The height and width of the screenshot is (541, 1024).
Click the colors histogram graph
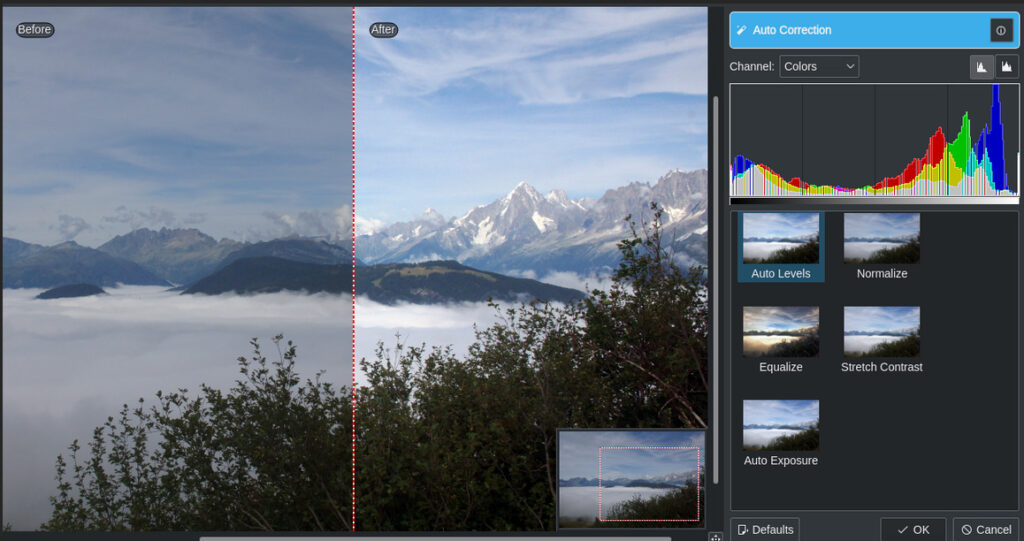point(874,140)
